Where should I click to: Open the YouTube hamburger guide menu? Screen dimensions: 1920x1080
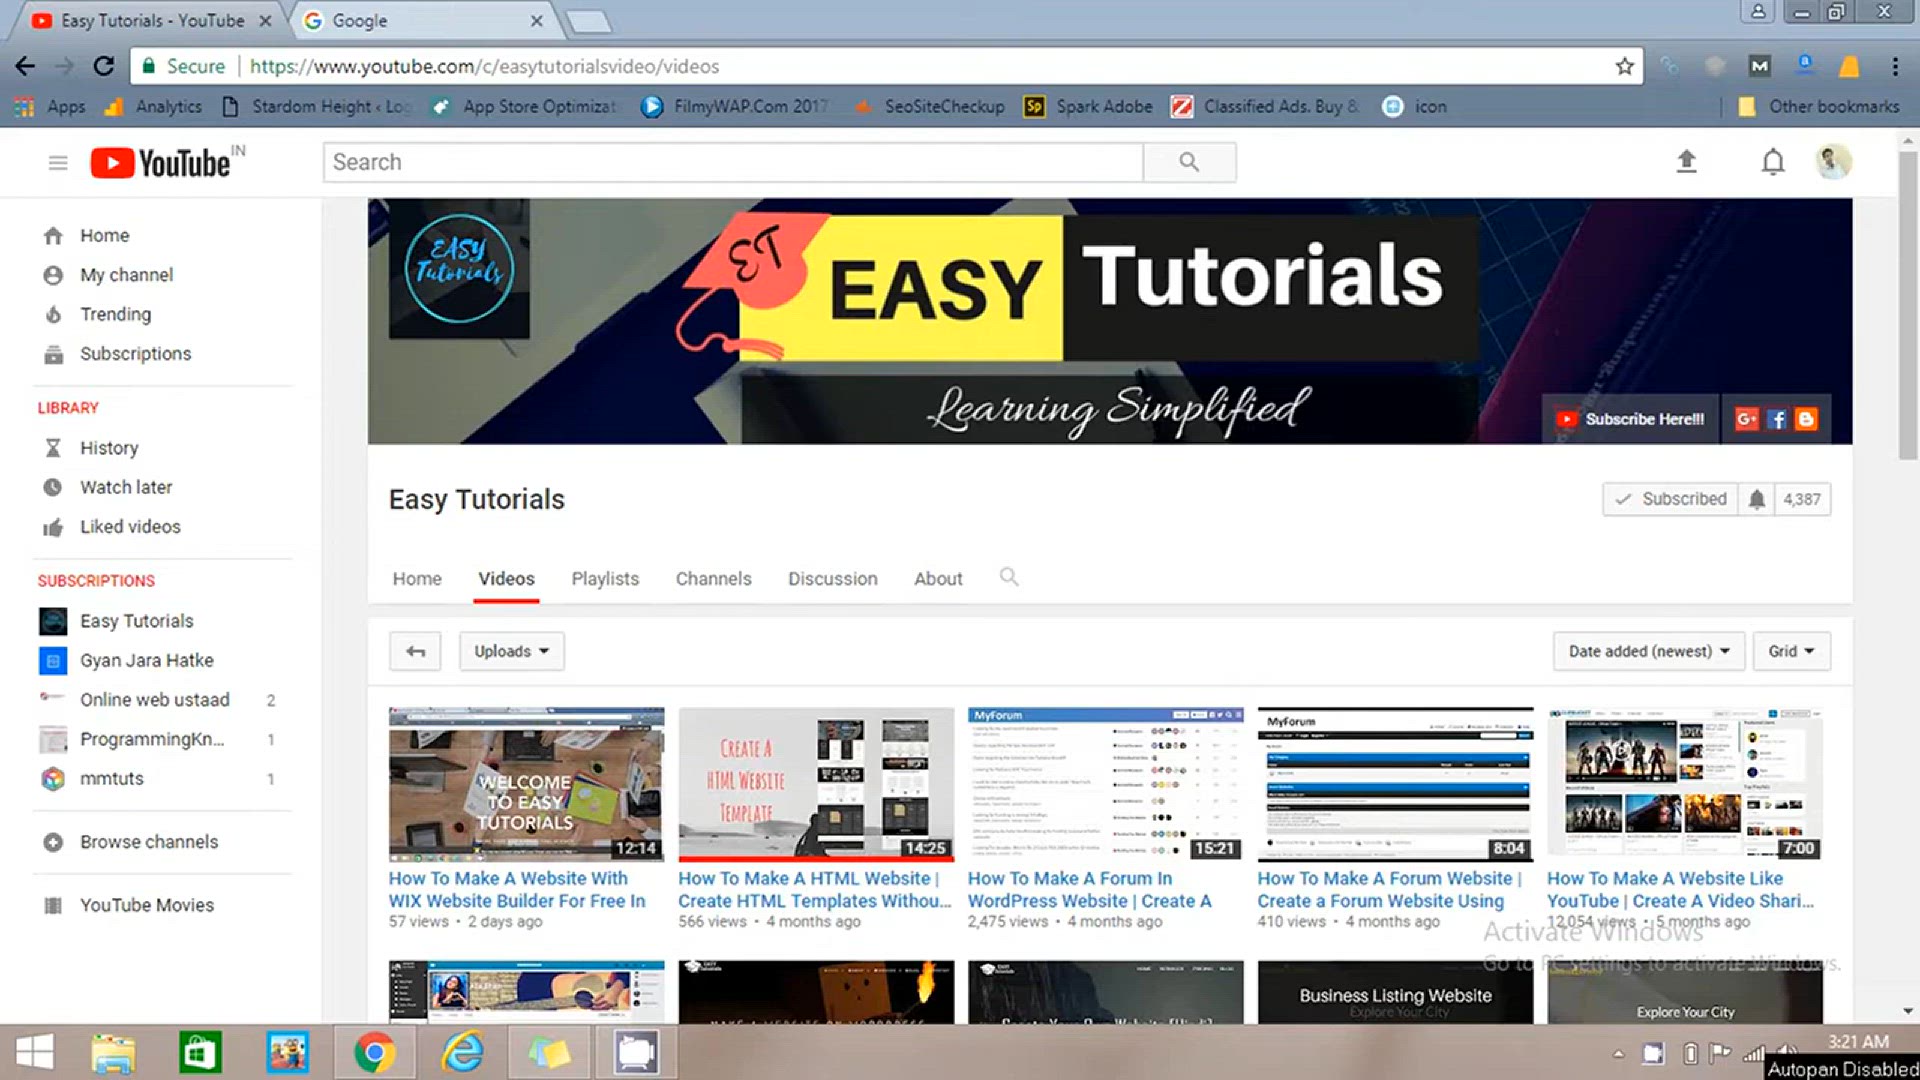58,162
